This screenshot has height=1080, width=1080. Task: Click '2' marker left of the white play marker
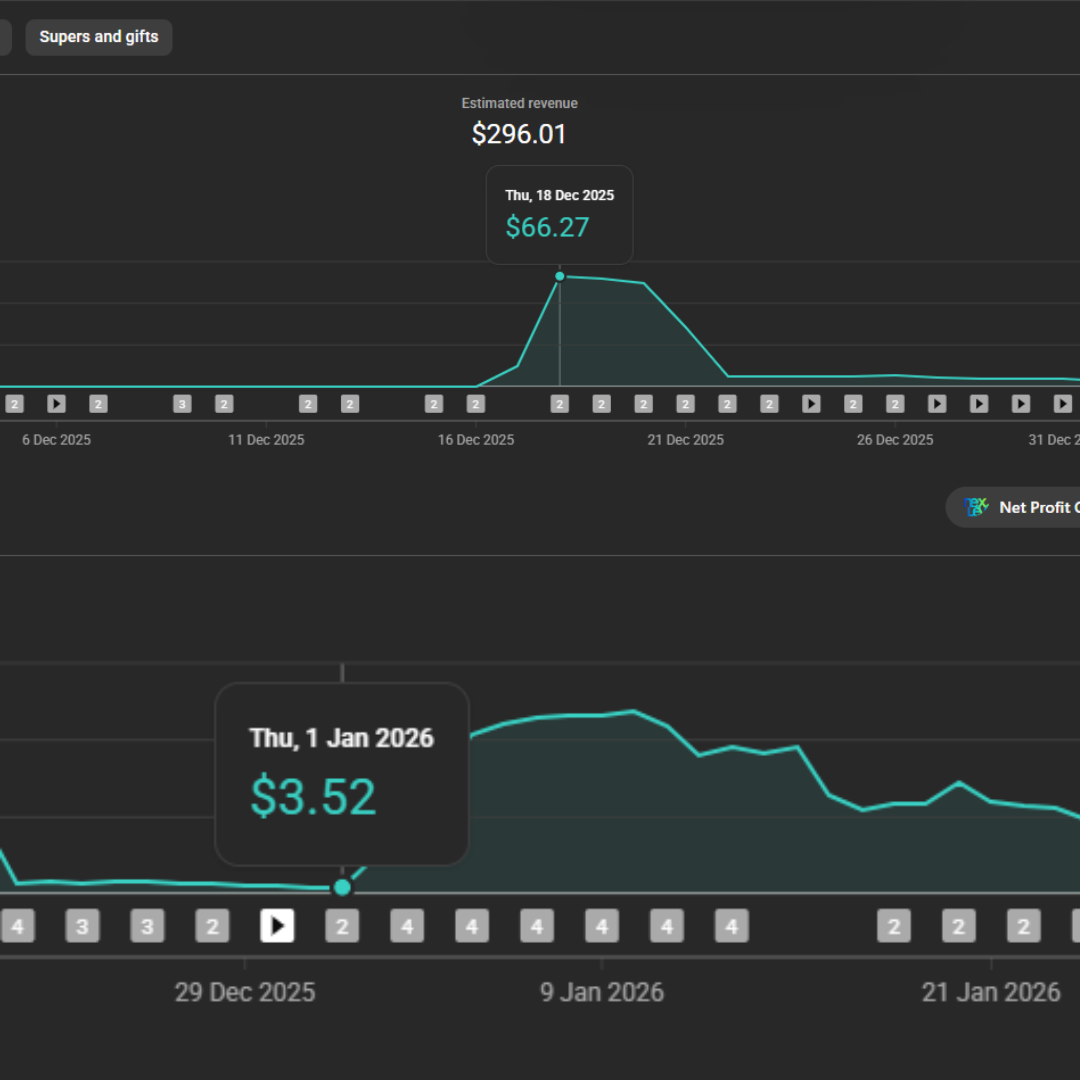pyautogui.click(x=212, y=926)
